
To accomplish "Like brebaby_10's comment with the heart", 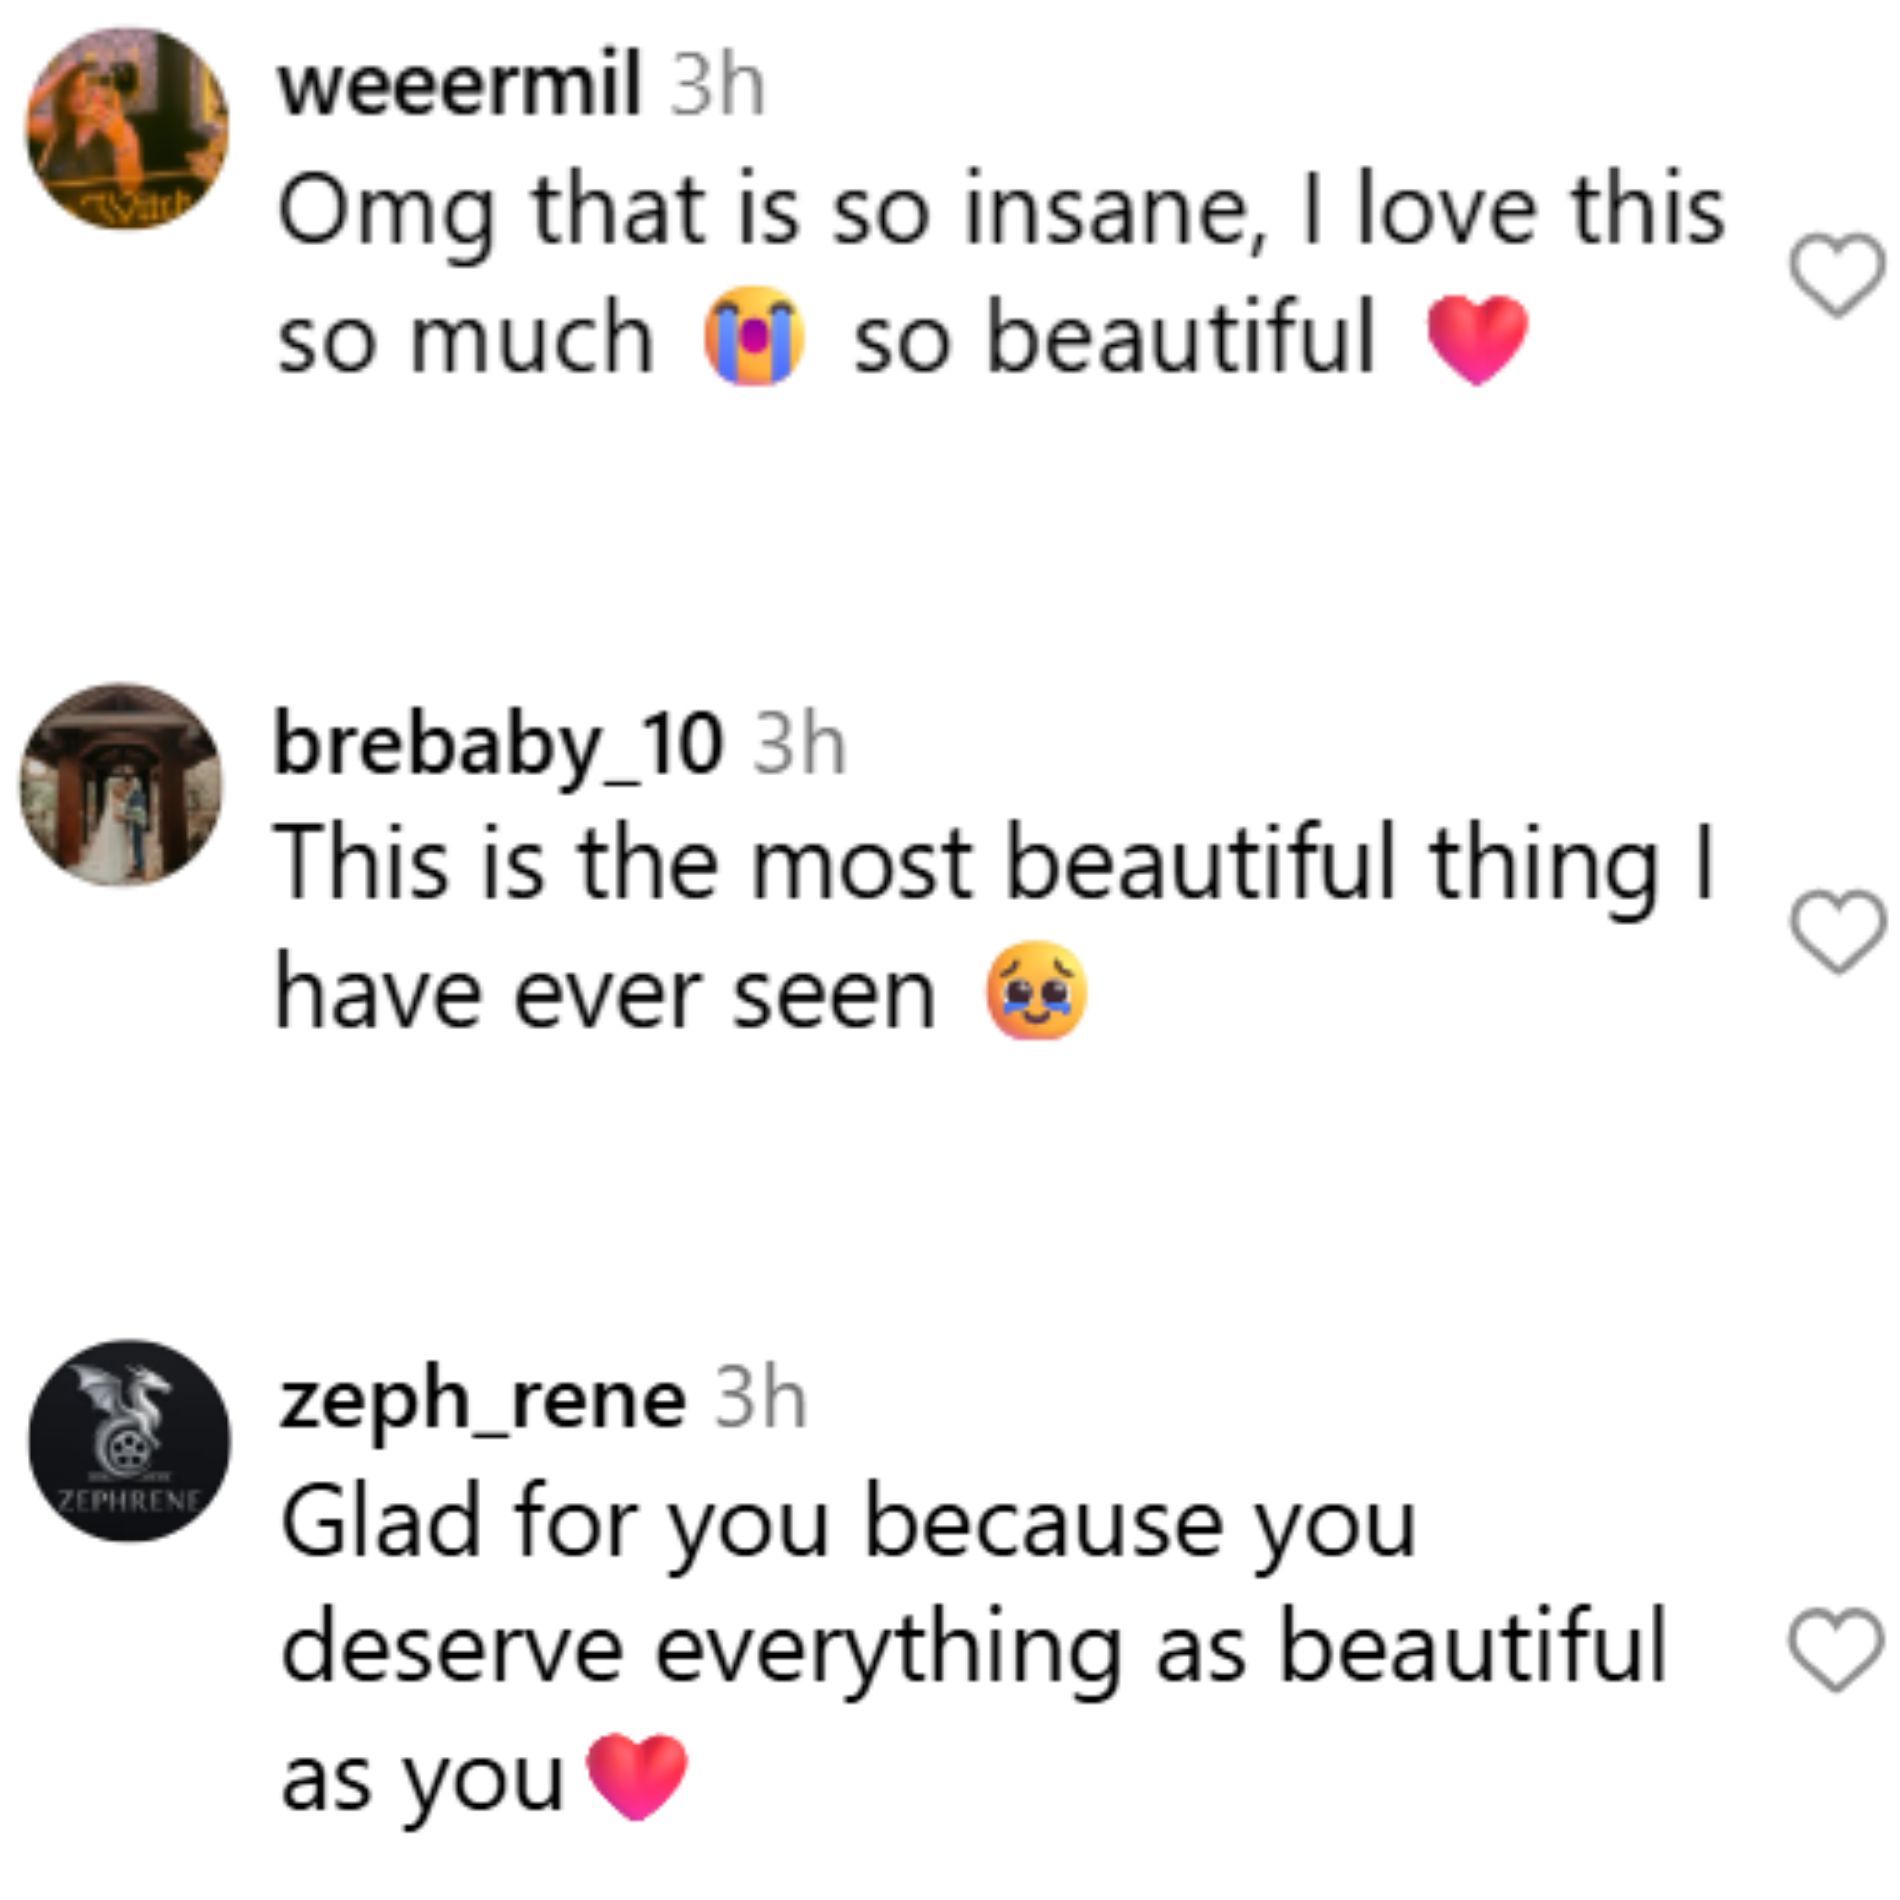I will (1837, 930).
